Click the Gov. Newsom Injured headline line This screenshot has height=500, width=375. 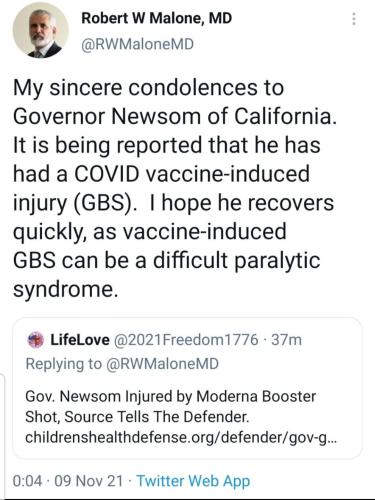click(x=171, y=396)
